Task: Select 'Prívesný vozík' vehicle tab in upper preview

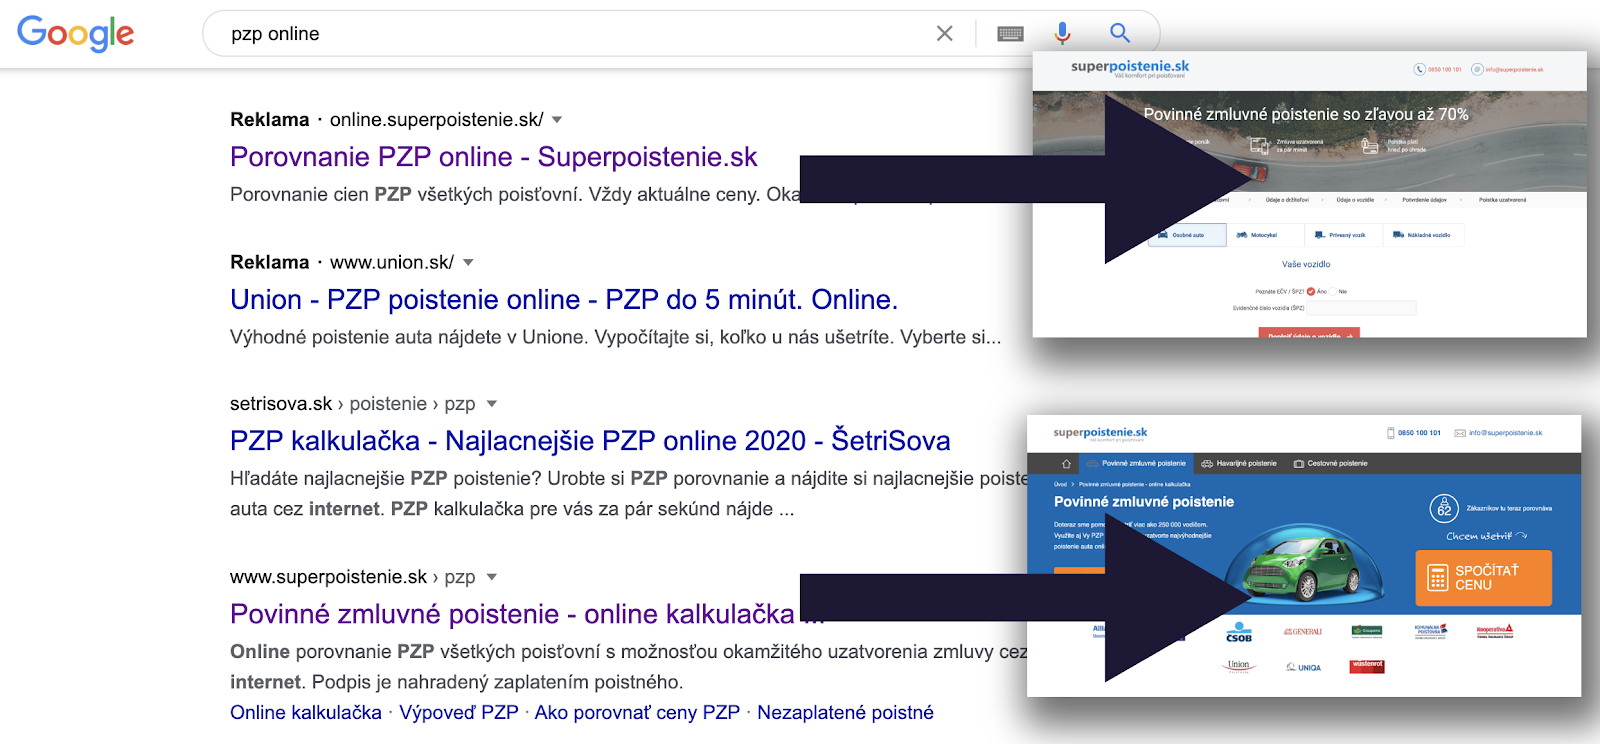Action: 1344,235
